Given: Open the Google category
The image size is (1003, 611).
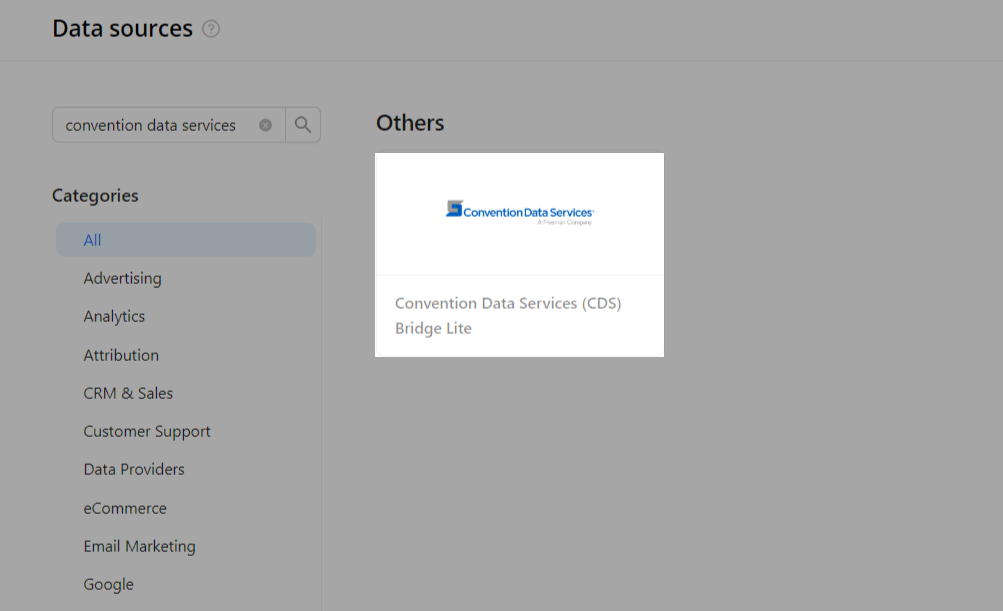Looking at the screenshot, I should point(108,584).
